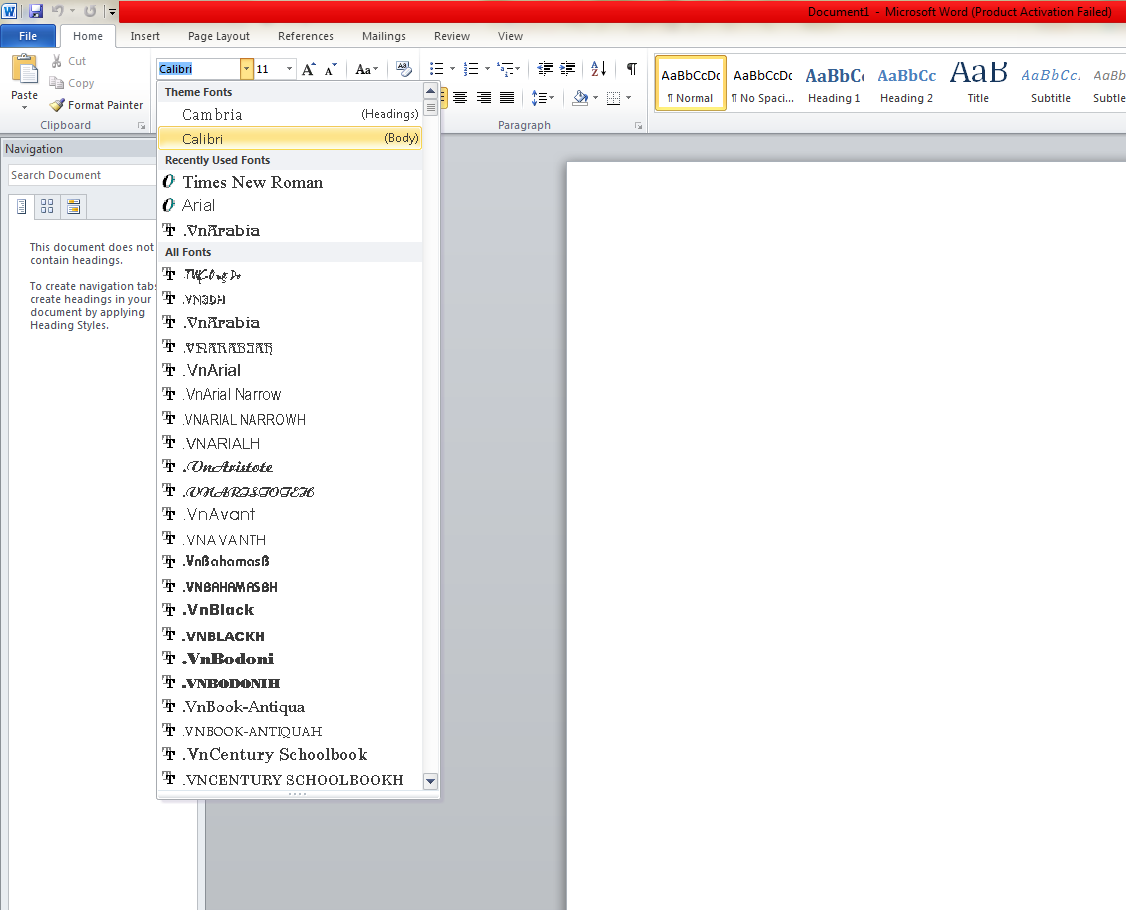1126x910 pixels.
Task: Browse pages tab in Navigation pane
Action: point(47,207)
